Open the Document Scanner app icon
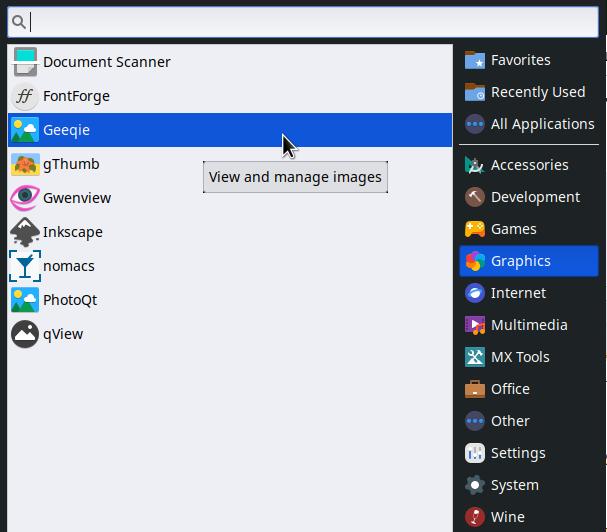 (x=25, y=62)
